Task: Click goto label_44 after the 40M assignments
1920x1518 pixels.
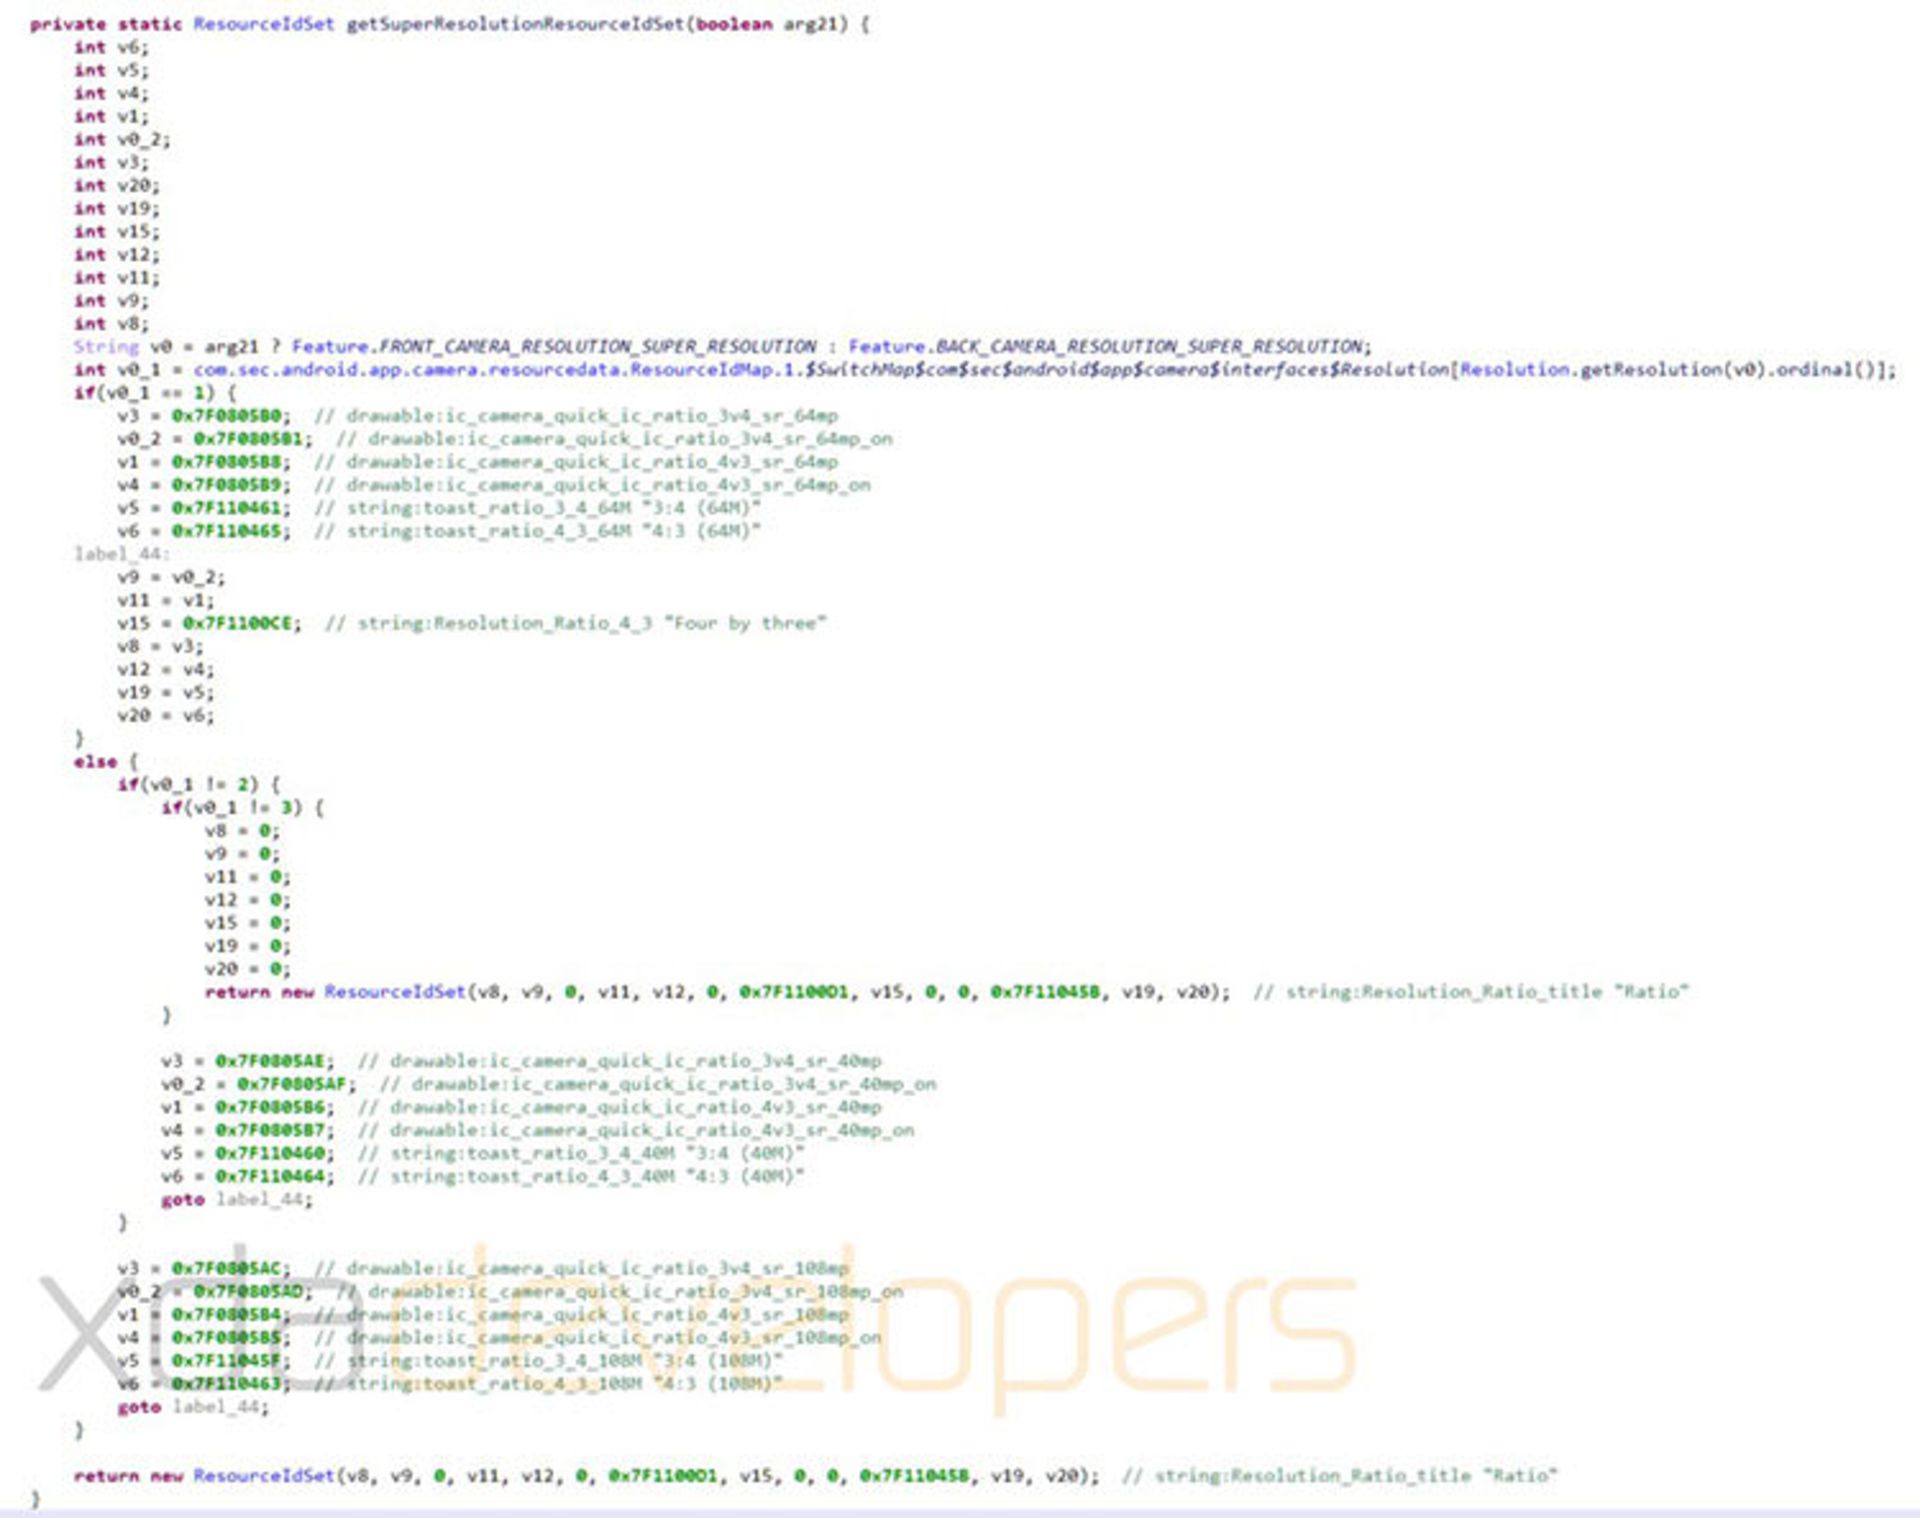Action: click(x=236, y=1199)
